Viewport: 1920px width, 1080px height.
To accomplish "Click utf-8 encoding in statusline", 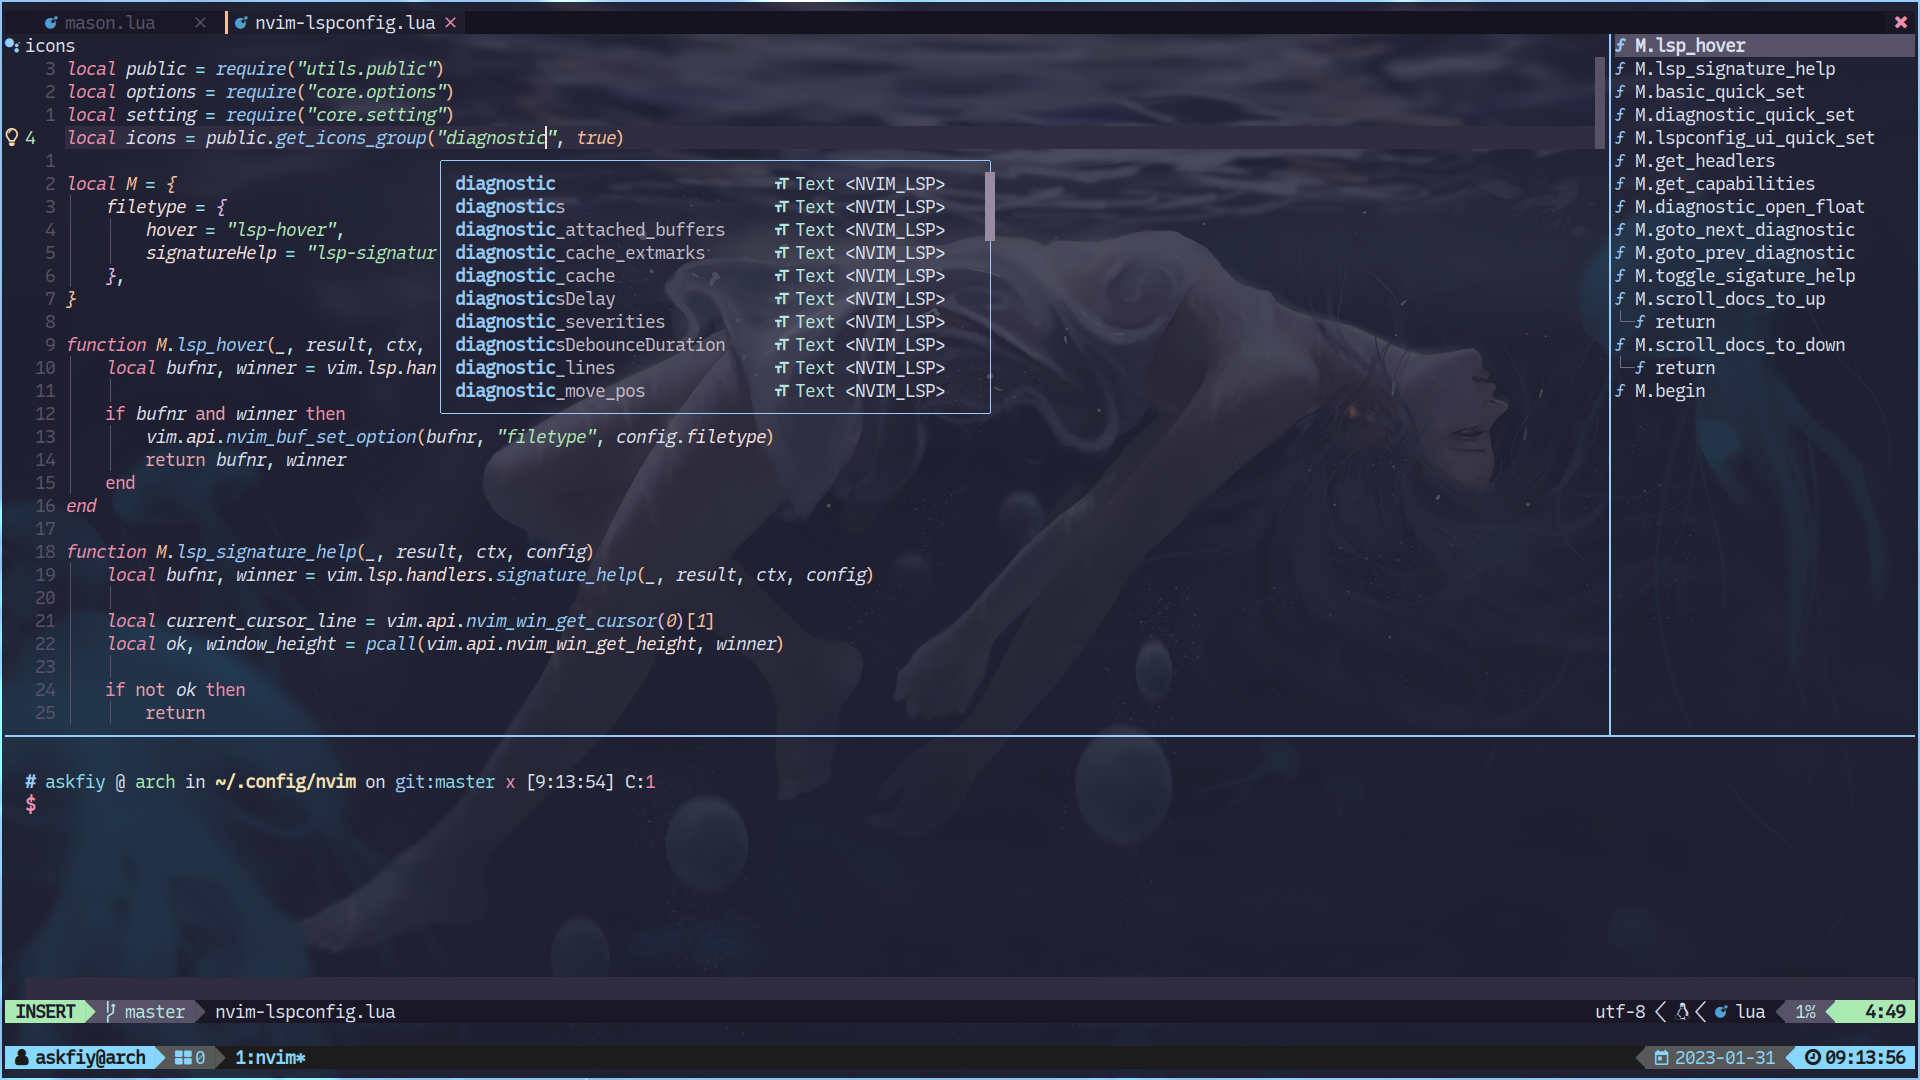I will tap(1620, 1011).
